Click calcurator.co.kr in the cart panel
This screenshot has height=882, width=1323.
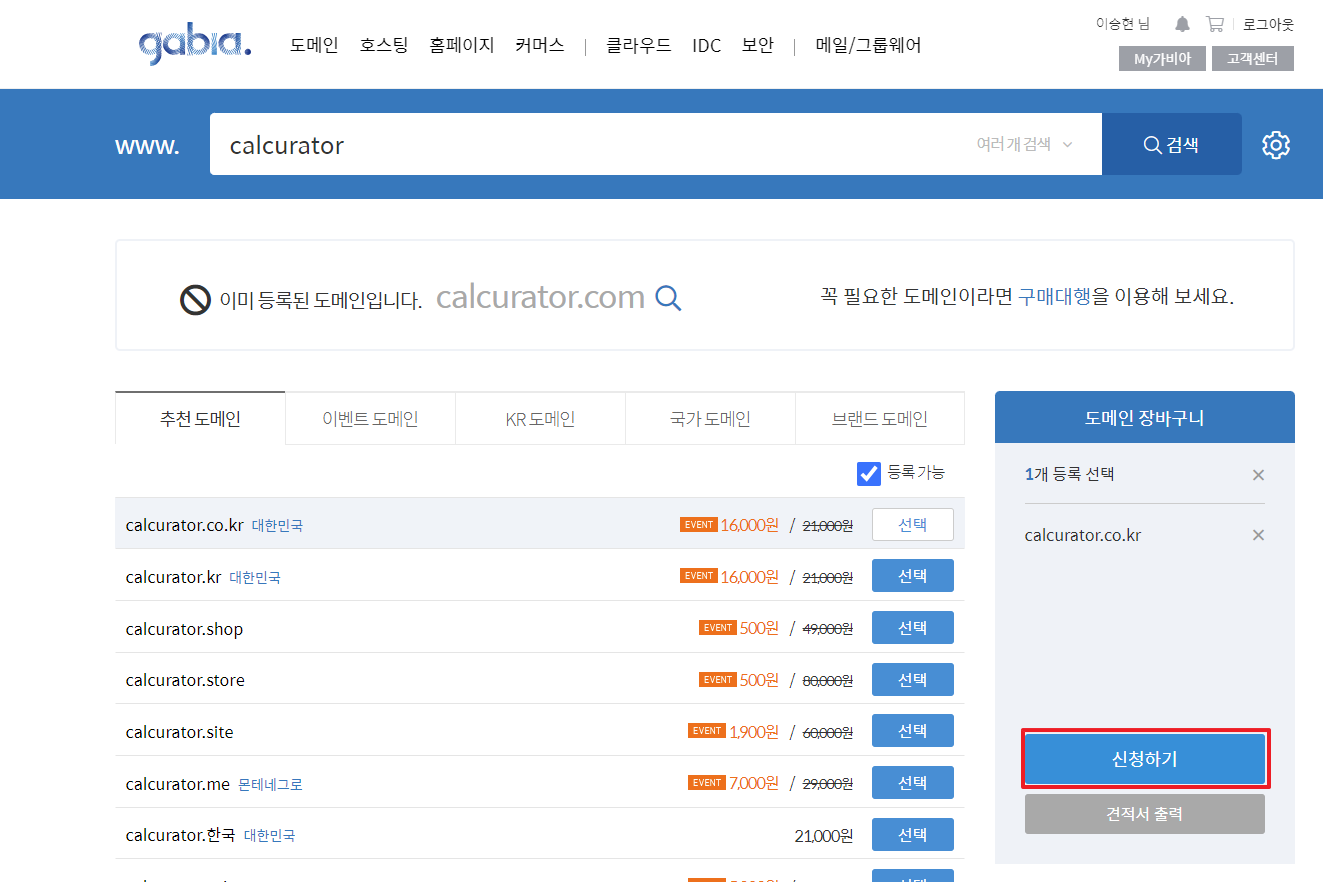coord(1083,535)
